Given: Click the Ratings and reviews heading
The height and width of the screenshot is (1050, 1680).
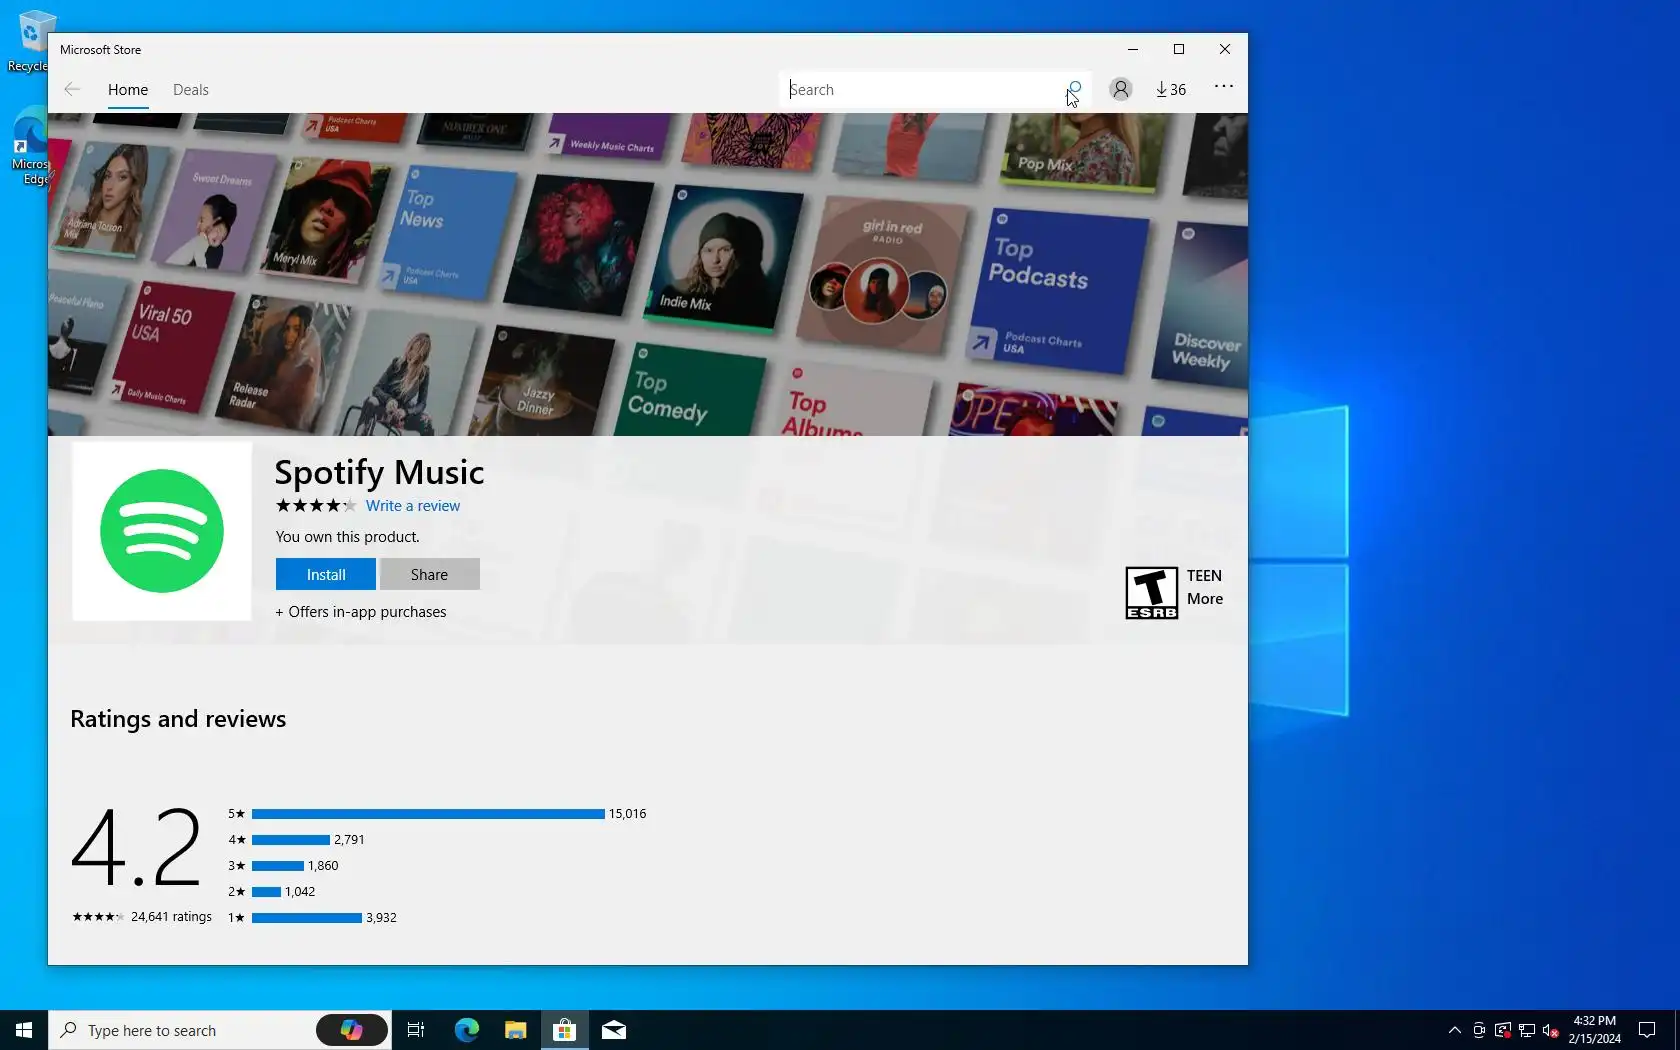Looking at the screenshot, I should point(178,719).
